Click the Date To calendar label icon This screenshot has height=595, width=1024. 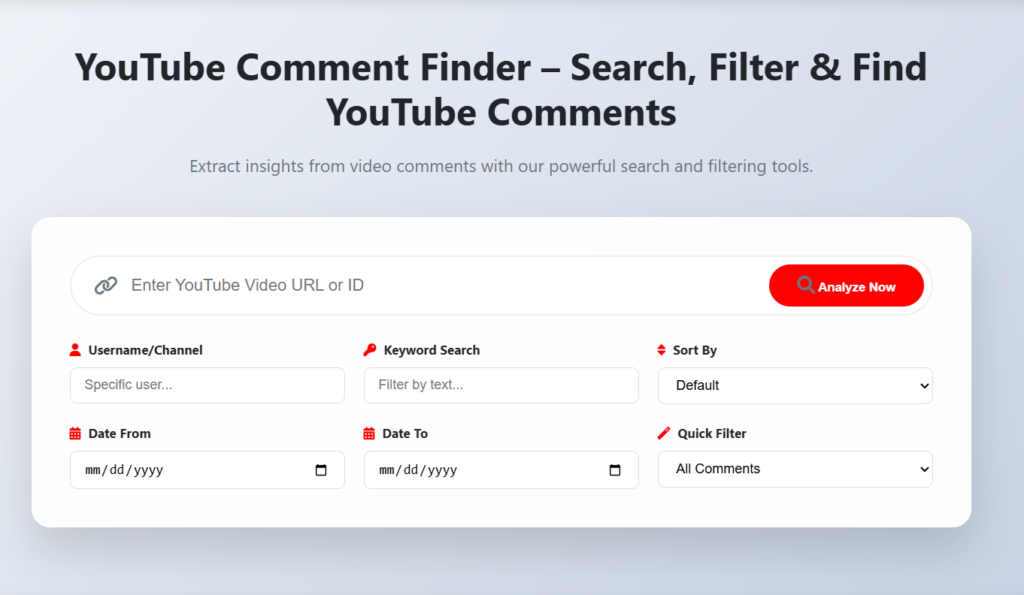(x=369, y=434)
